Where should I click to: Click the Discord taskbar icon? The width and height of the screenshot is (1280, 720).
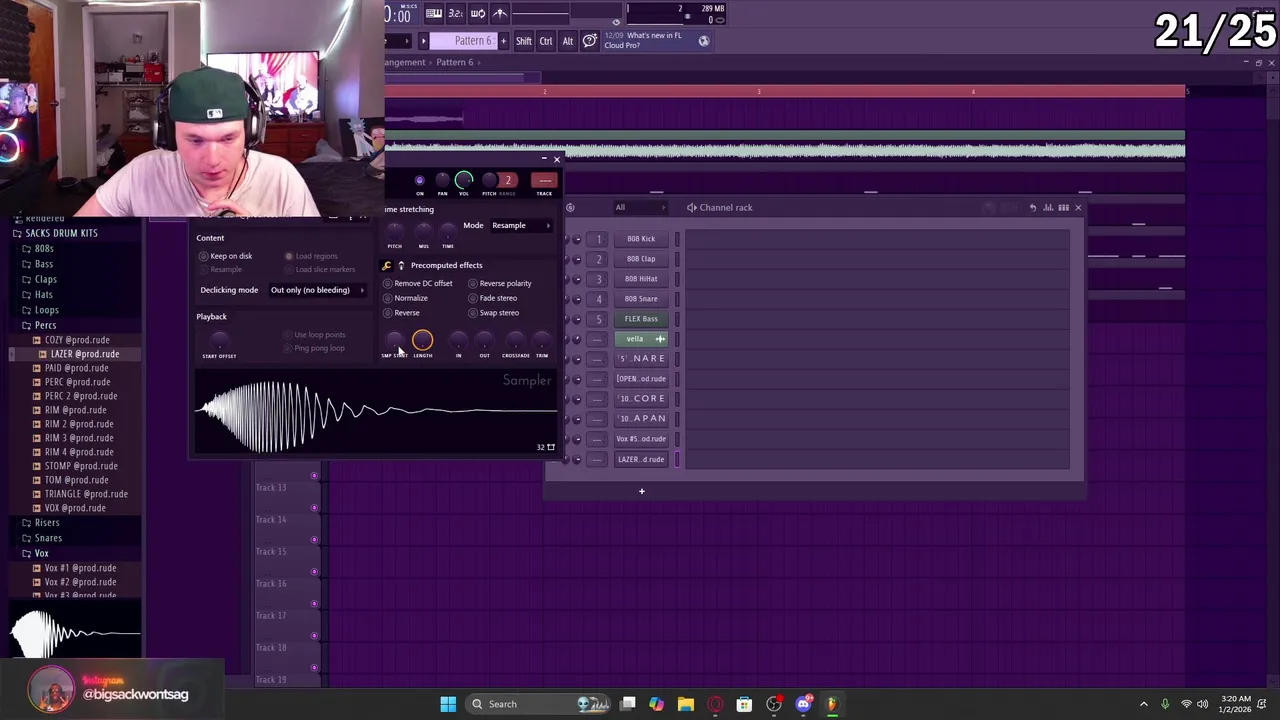click(x=803, y=704)
